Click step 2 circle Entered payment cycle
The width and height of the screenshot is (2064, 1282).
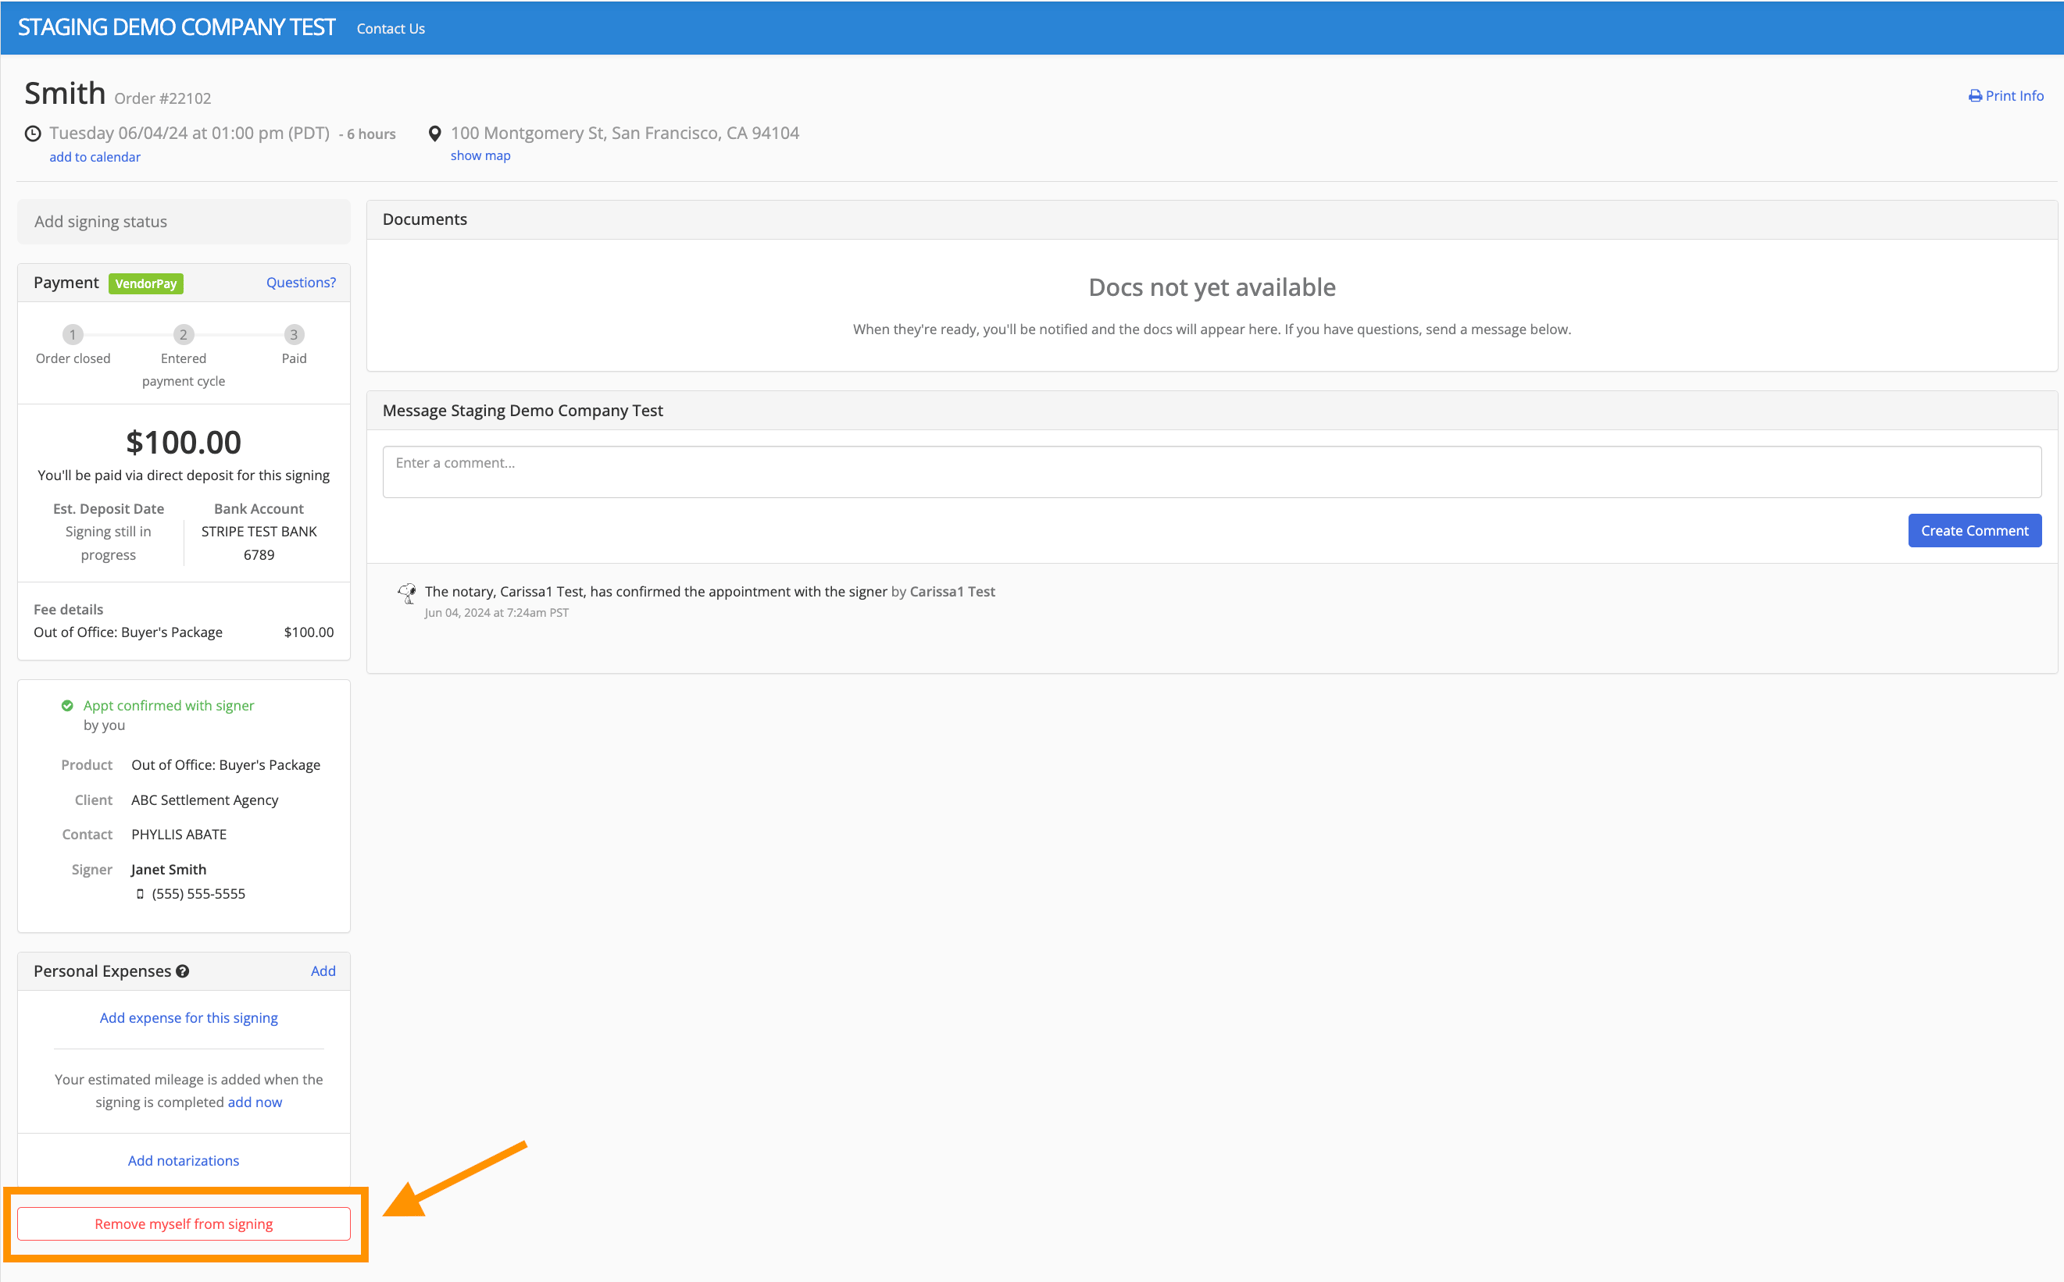point(183,334)
